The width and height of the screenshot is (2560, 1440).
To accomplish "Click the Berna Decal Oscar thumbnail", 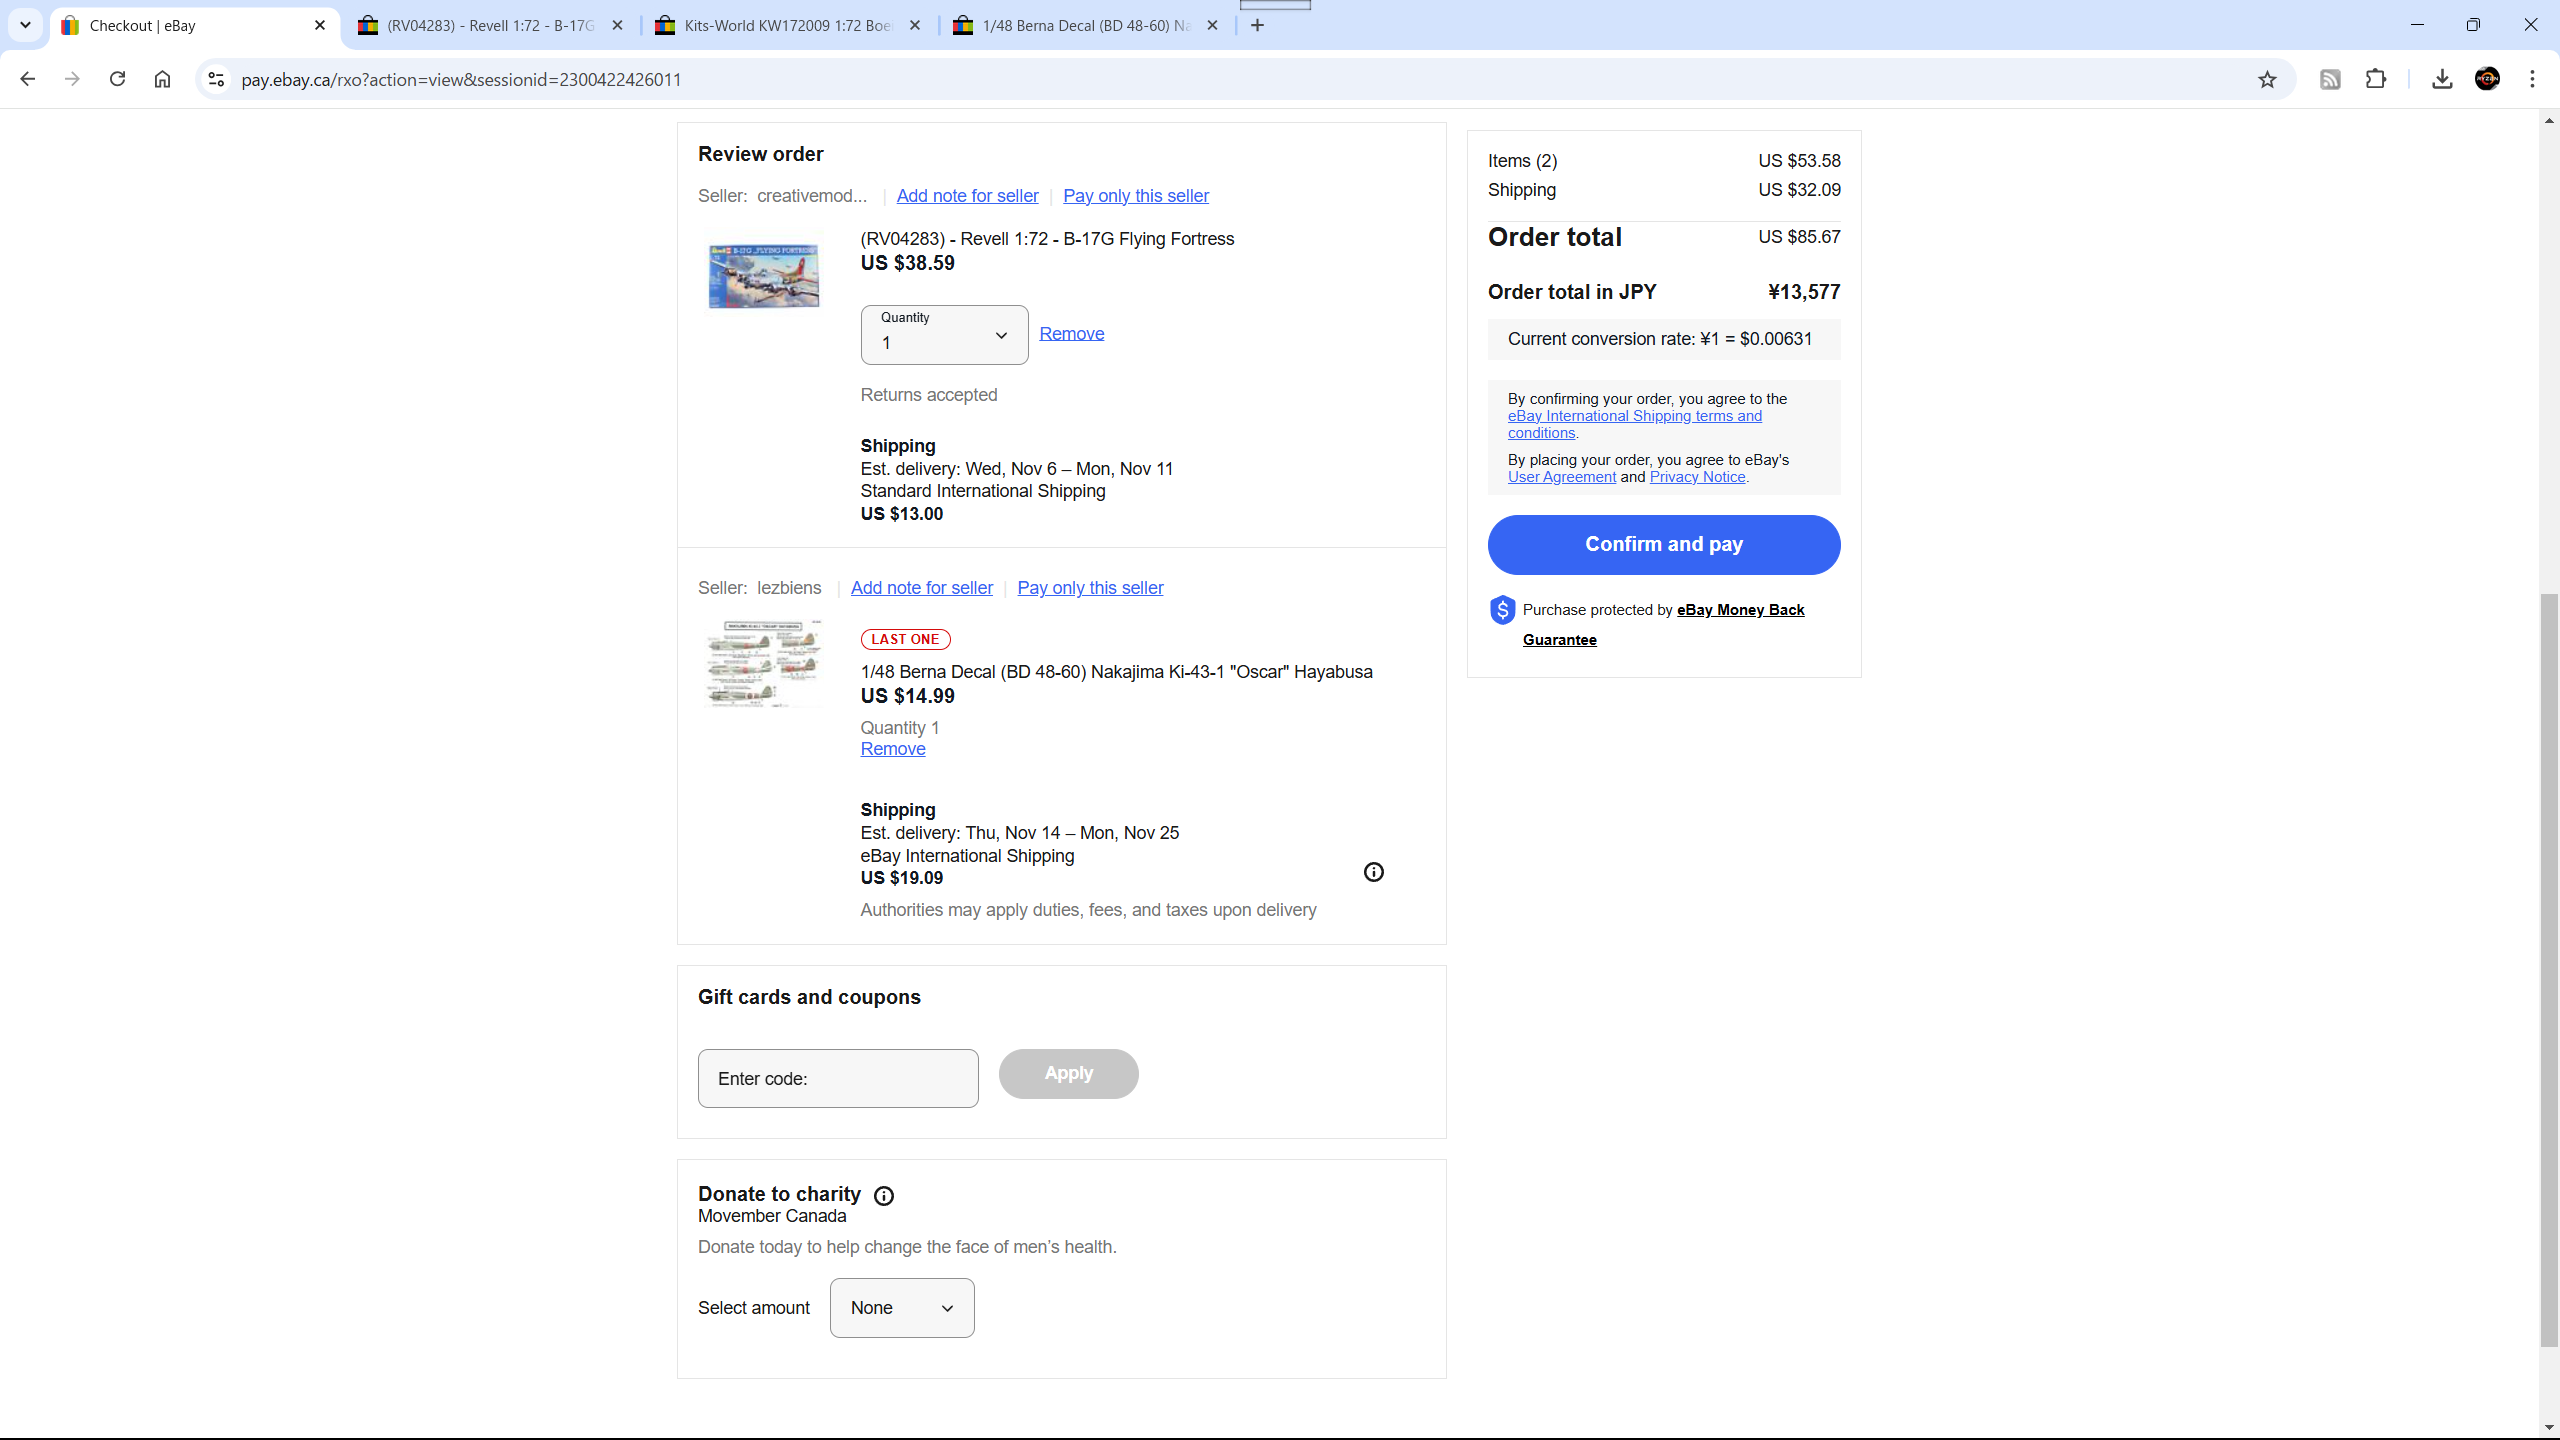I will 763,663.
